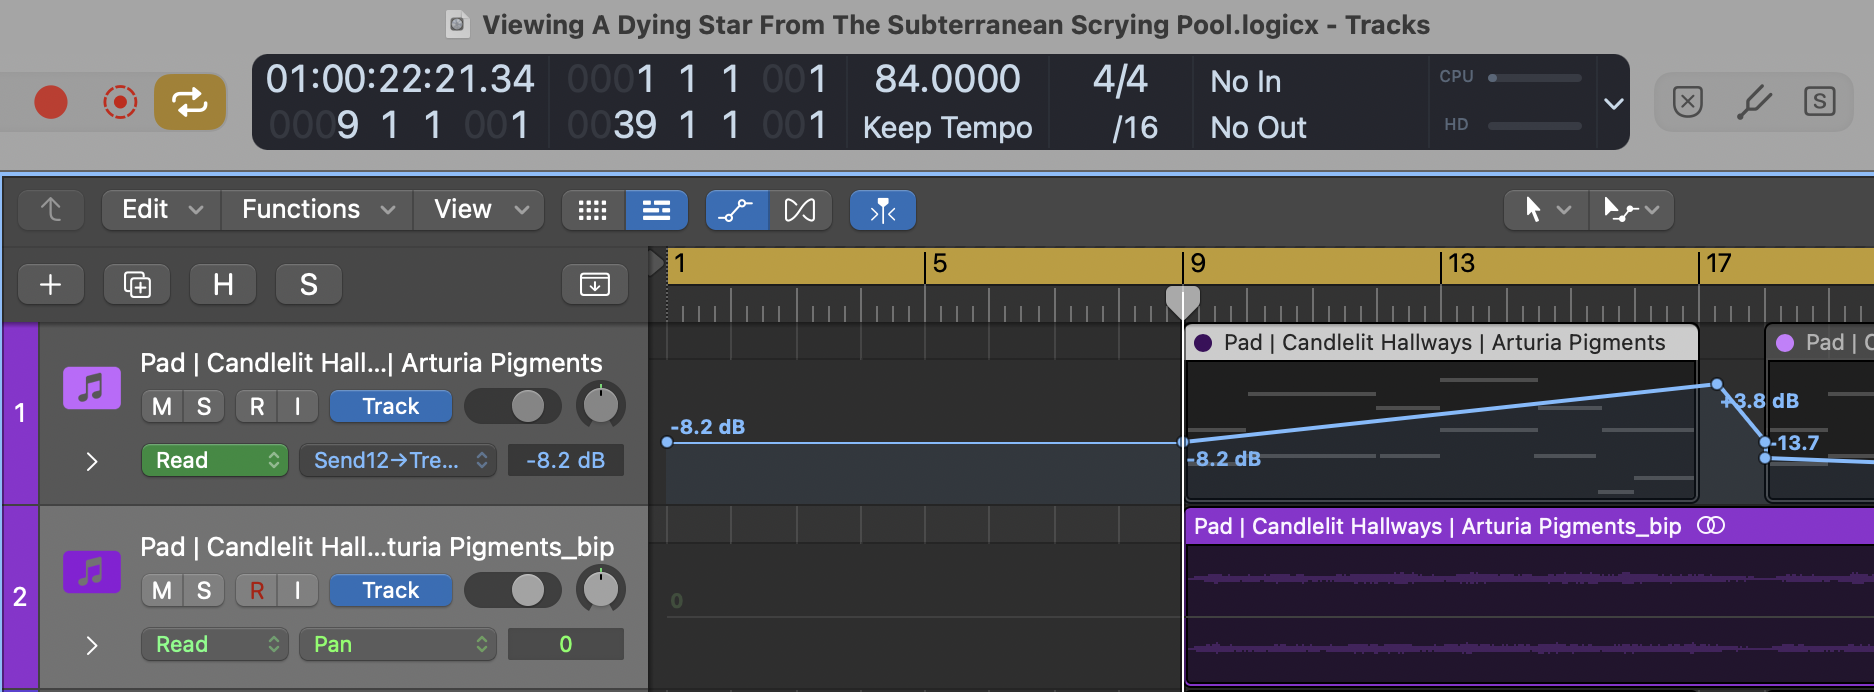This screenshot has height=692, width=1874.
Task: Click the 0 pan value field on track 2
Action: (566, 644)
